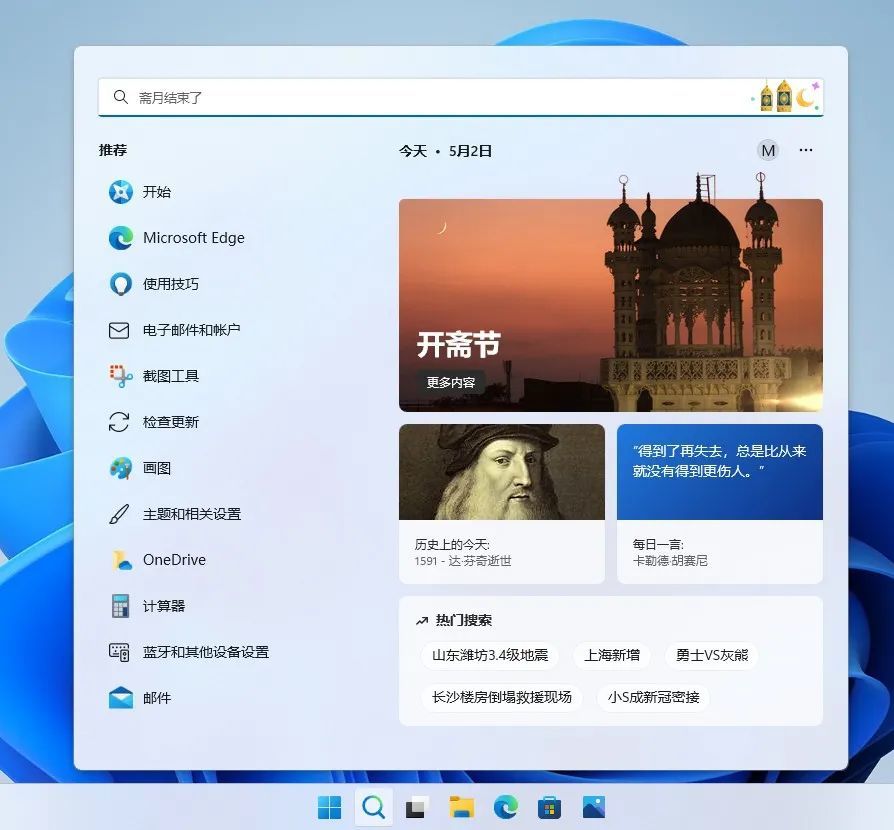Screen dimensions: 894x830
Task: Click the trending arrow icon beside 热门搜索
Action: point(422,621)
